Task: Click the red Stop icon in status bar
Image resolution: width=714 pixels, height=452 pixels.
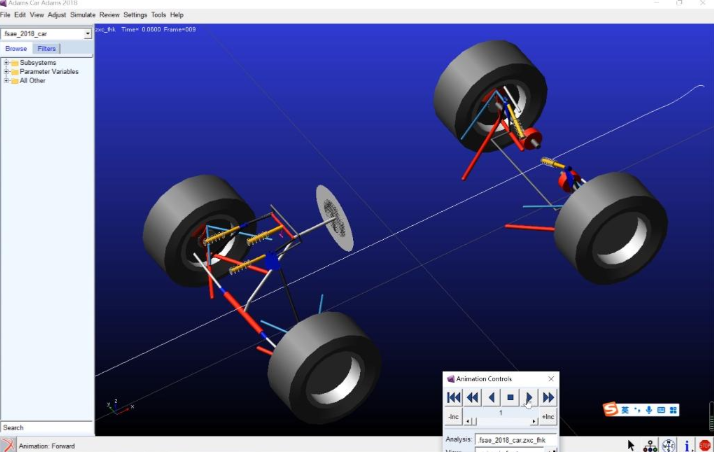Action: tap(705, 445)
